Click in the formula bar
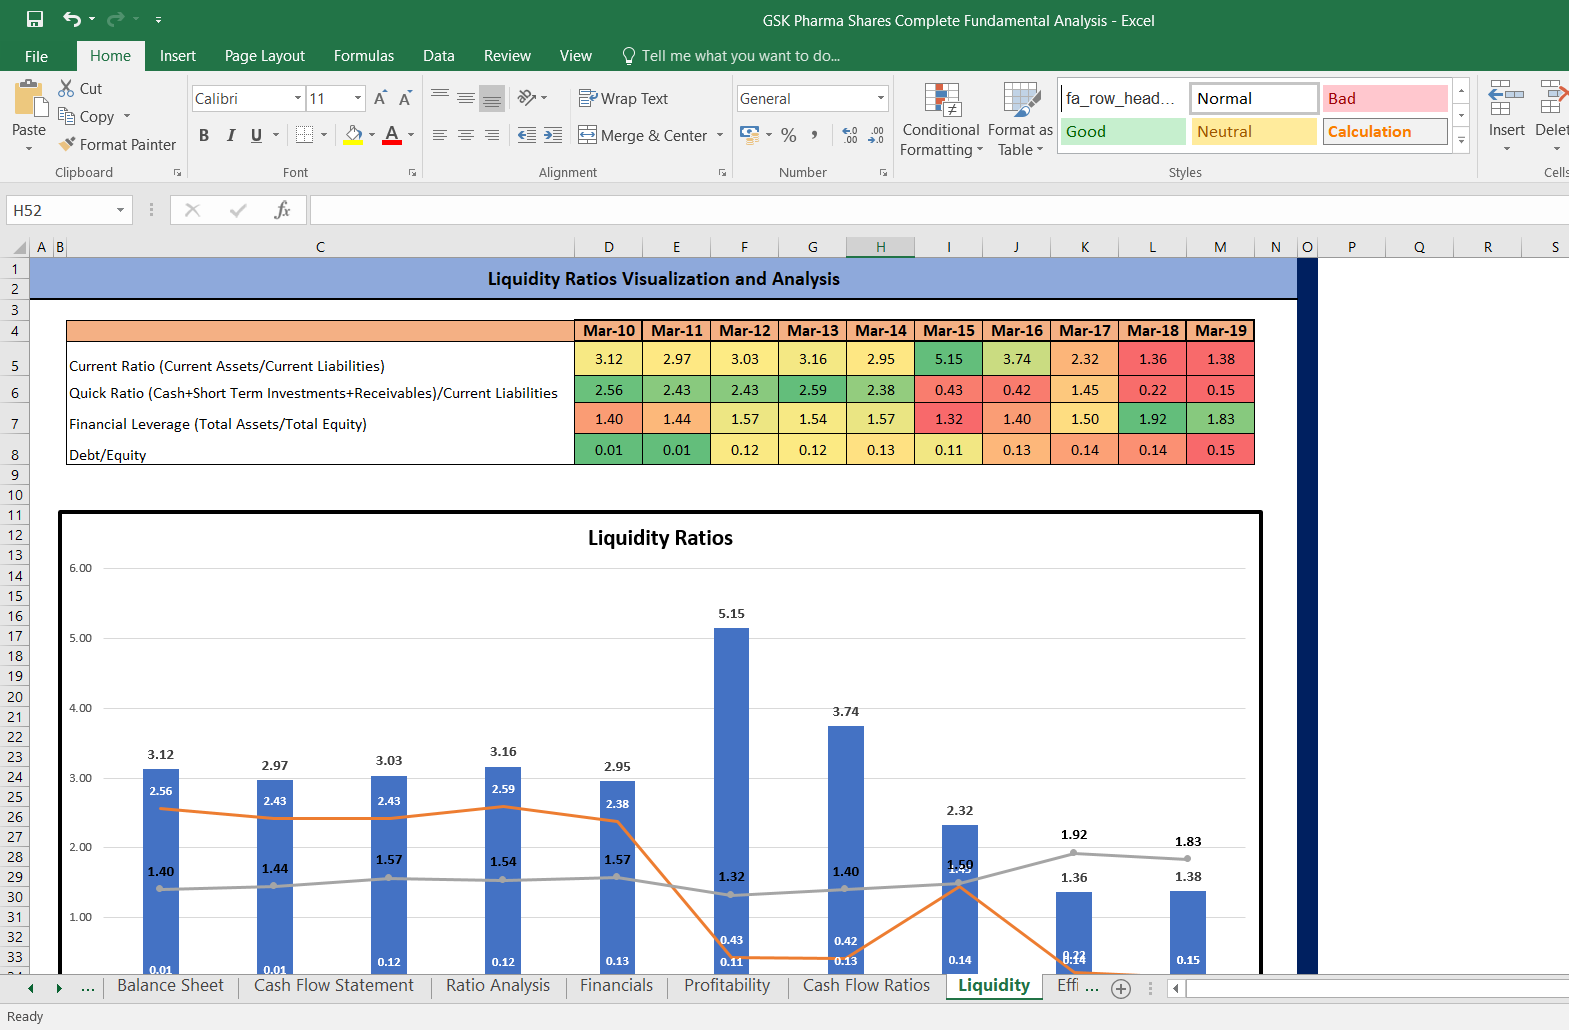The image size is (1569, 1030). coord(939,210)
